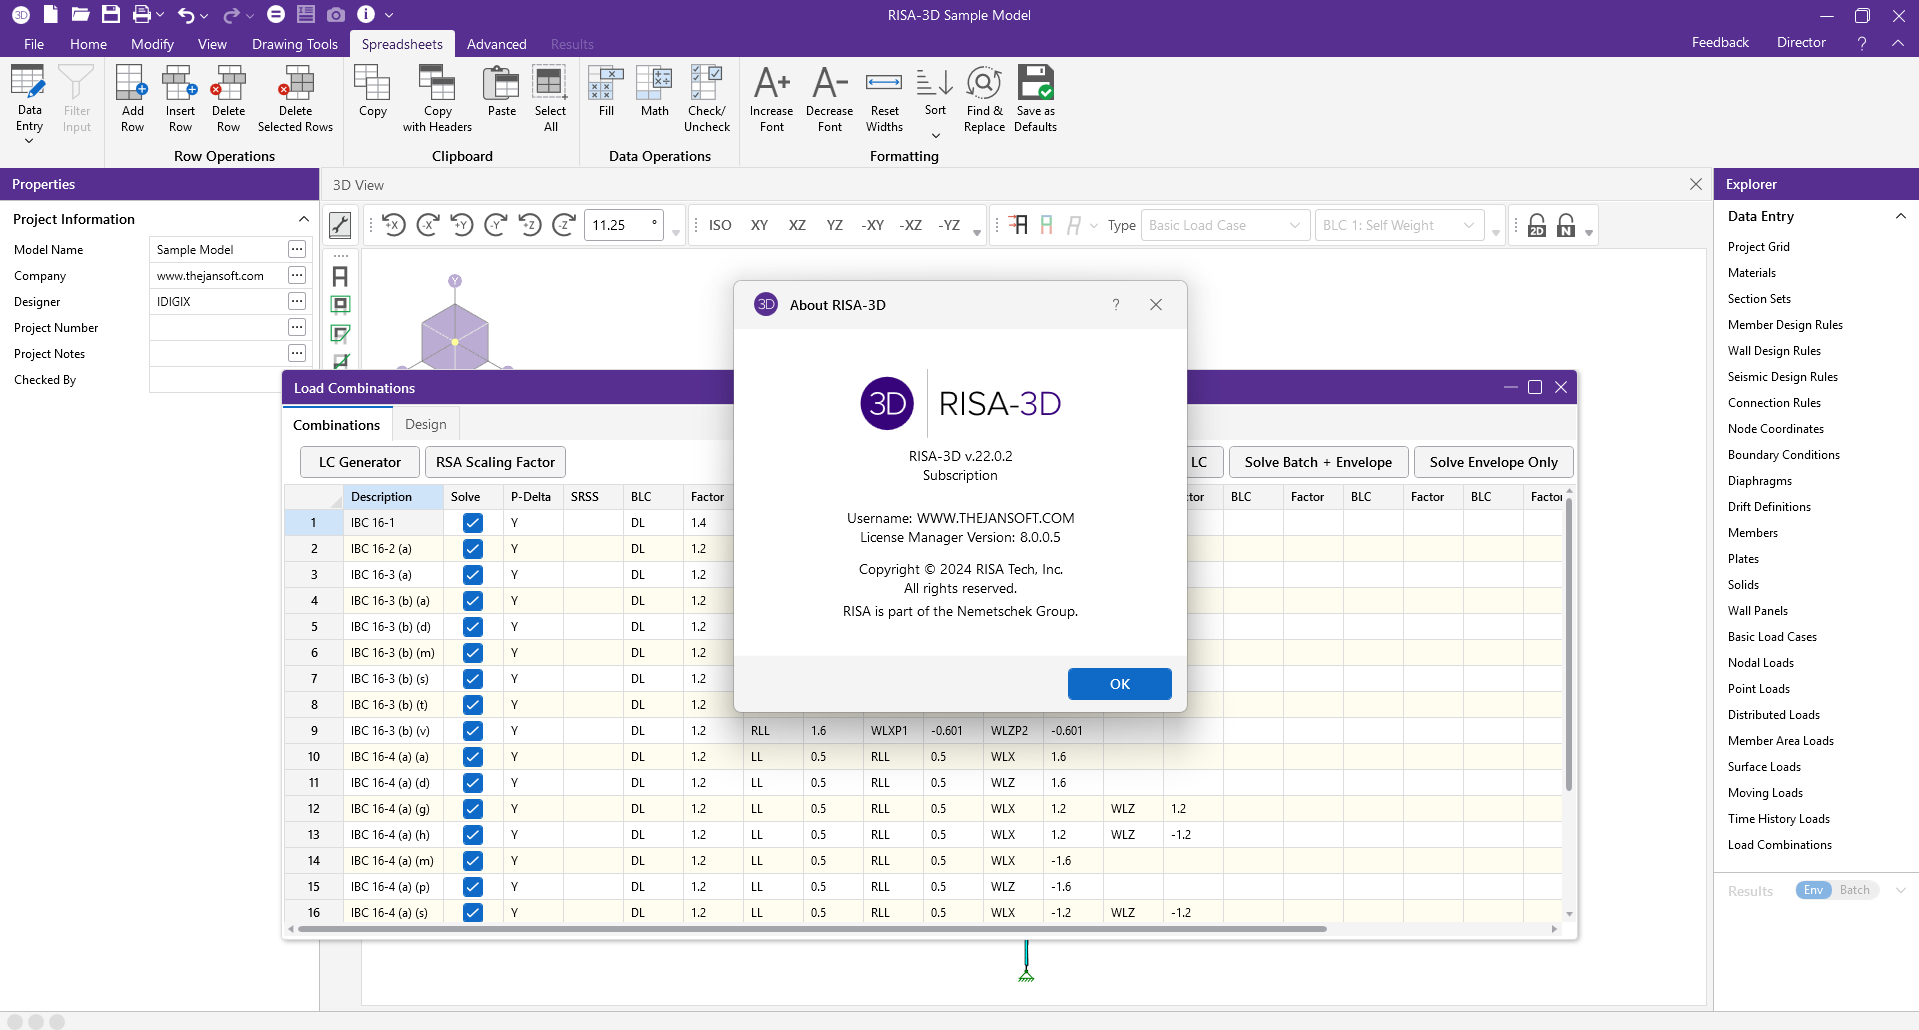Image resolution: width=1919 pixels, height=1030 pixels.
Task: Click Save as Defaults icon
Action: pyautogui.click(x=1035, y=99)
